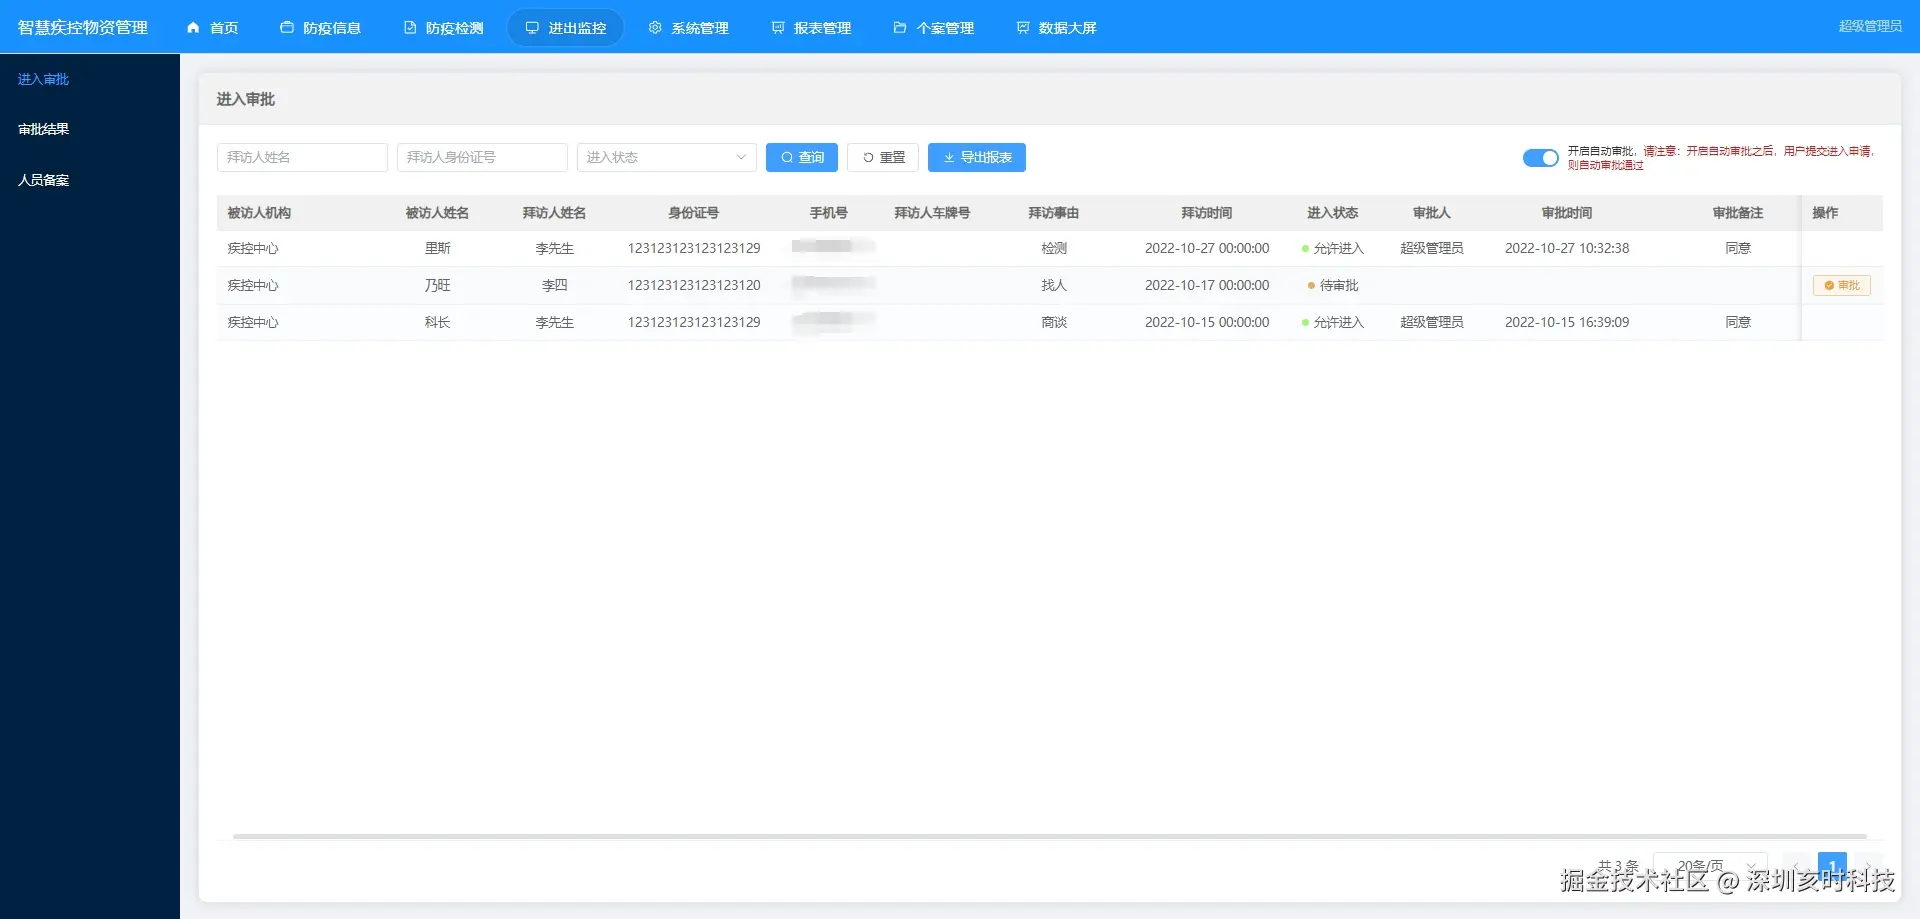Click the 智慧疾控物资管理 app title
1920x919 pixels.
tap(83, 28)
